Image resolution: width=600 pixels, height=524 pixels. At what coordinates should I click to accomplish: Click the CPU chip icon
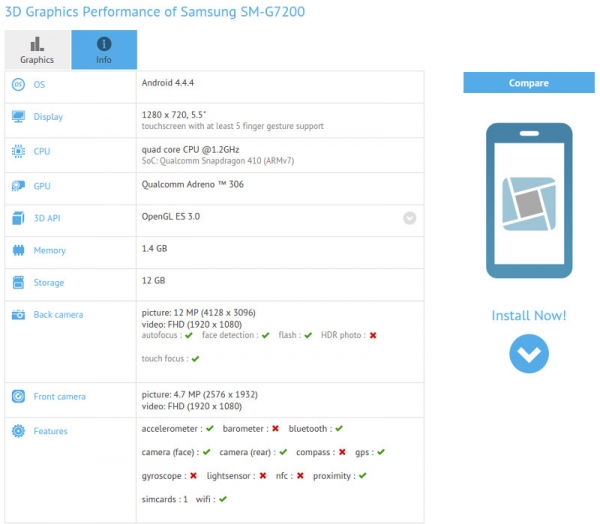point(18,151)
